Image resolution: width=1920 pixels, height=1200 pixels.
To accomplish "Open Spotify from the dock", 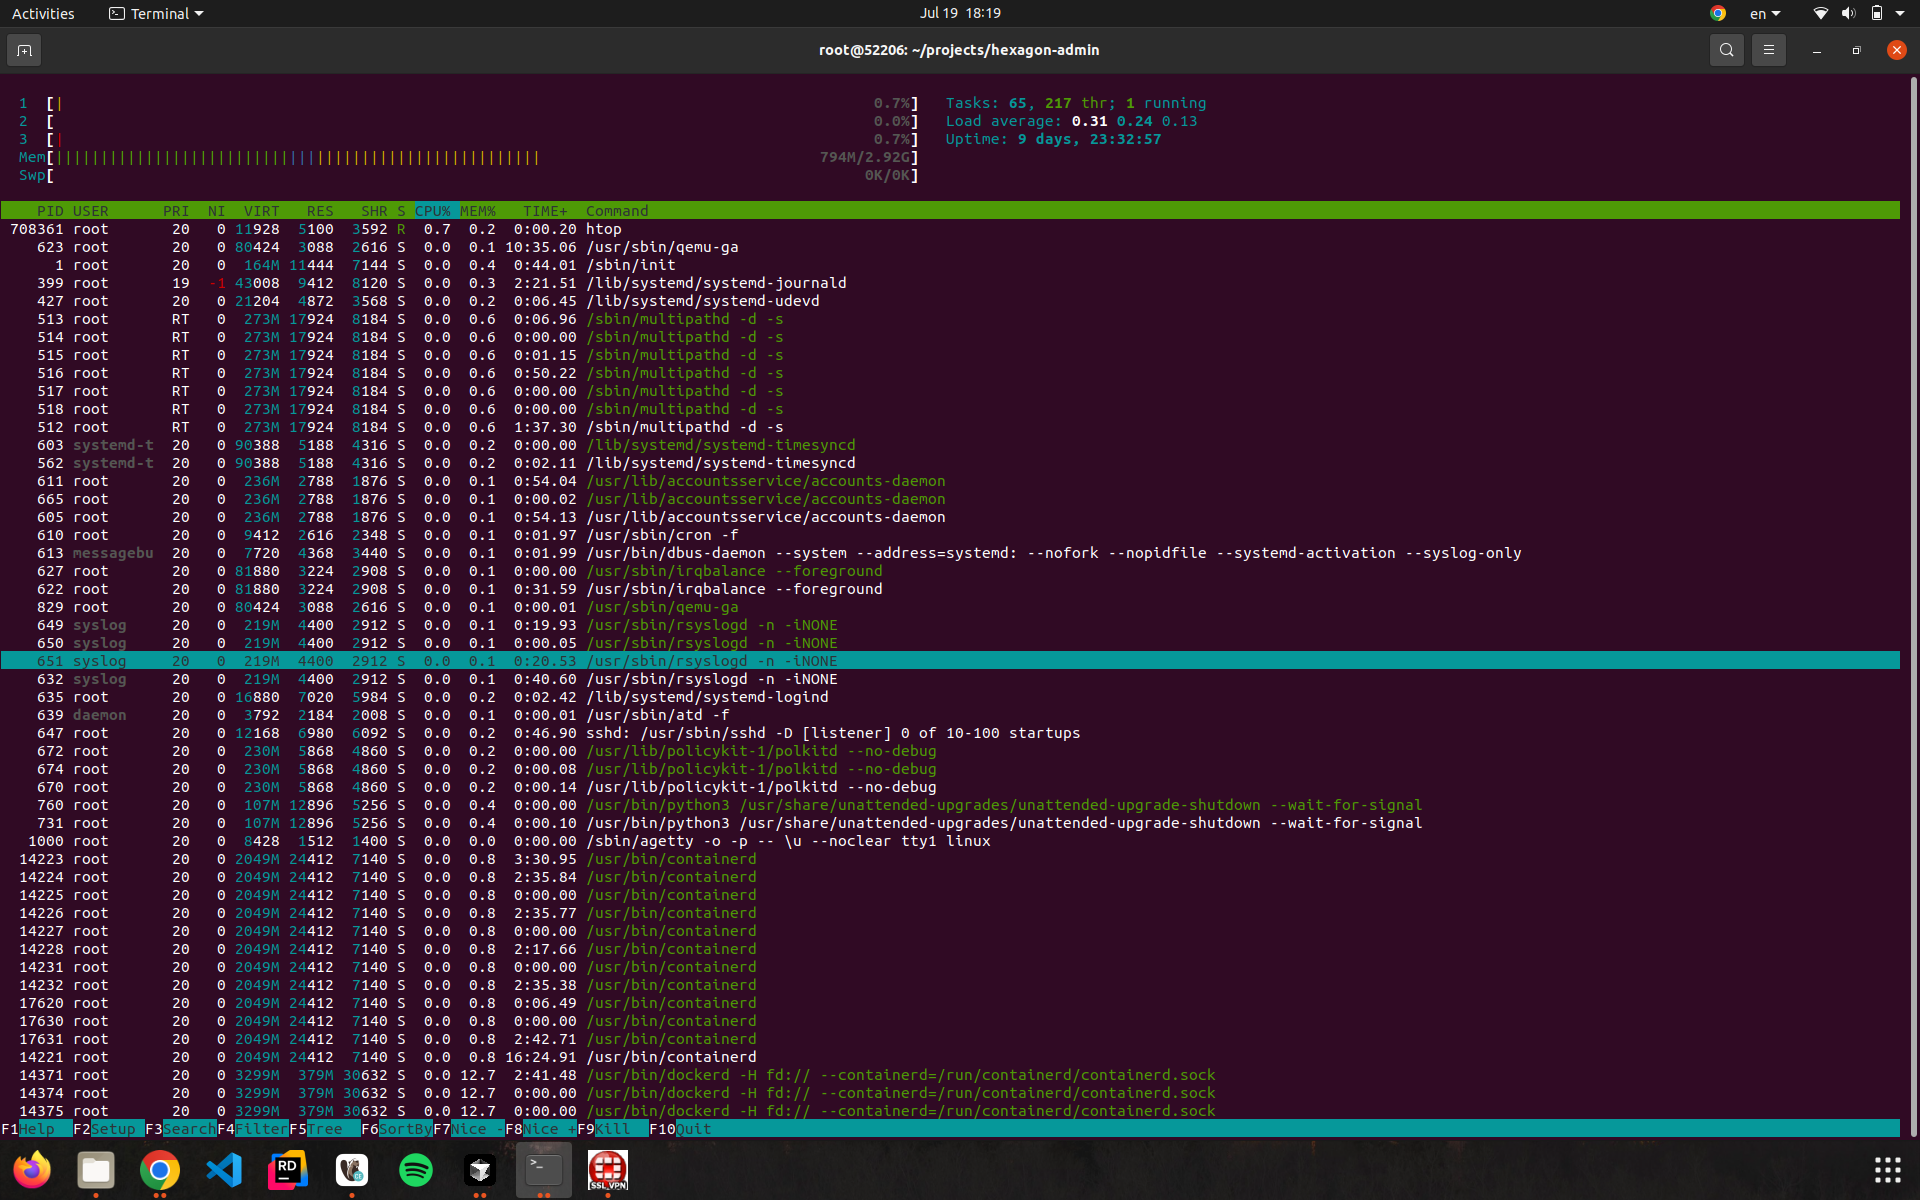I will click(x=416, y=1169).
